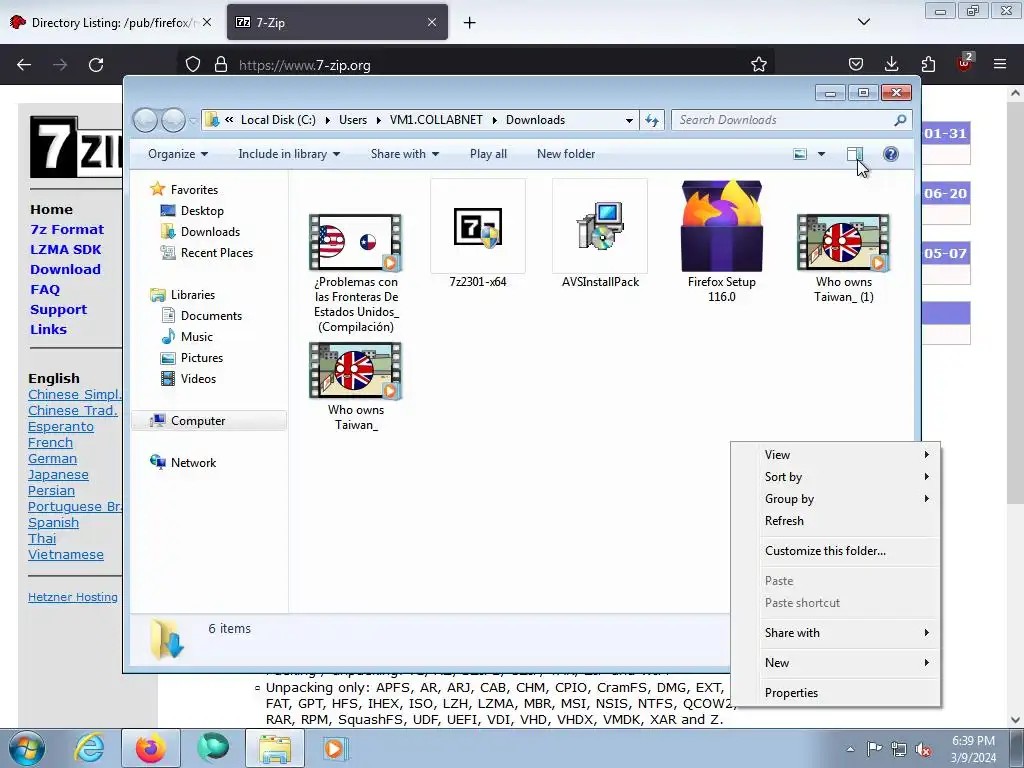Launch Internet Explorer from the taskbar

tap(89, 748)
